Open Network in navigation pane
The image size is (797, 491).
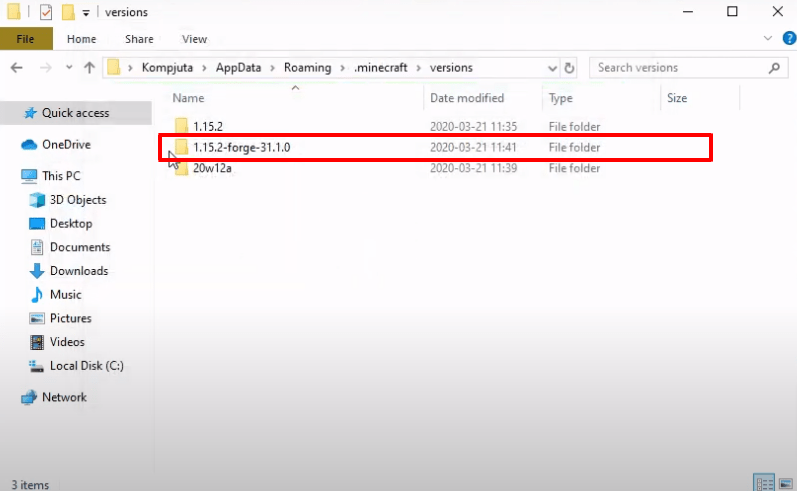point(64,397)
